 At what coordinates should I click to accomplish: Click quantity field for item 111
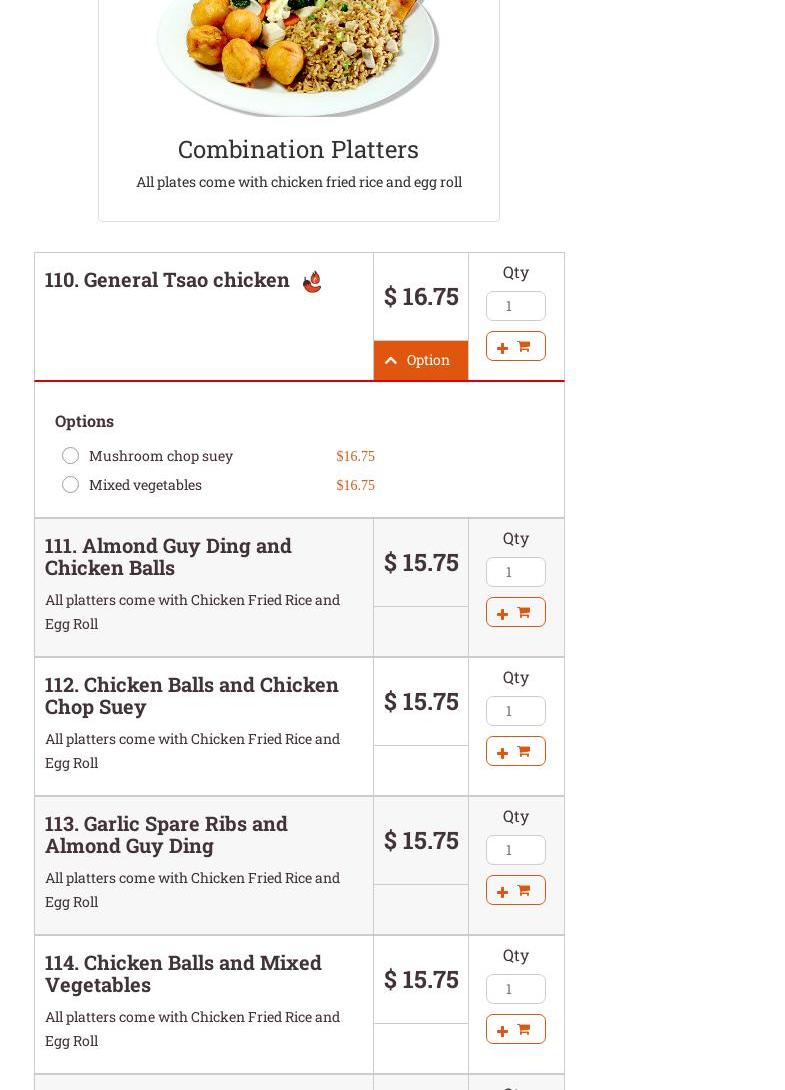(x=515, y=572)
